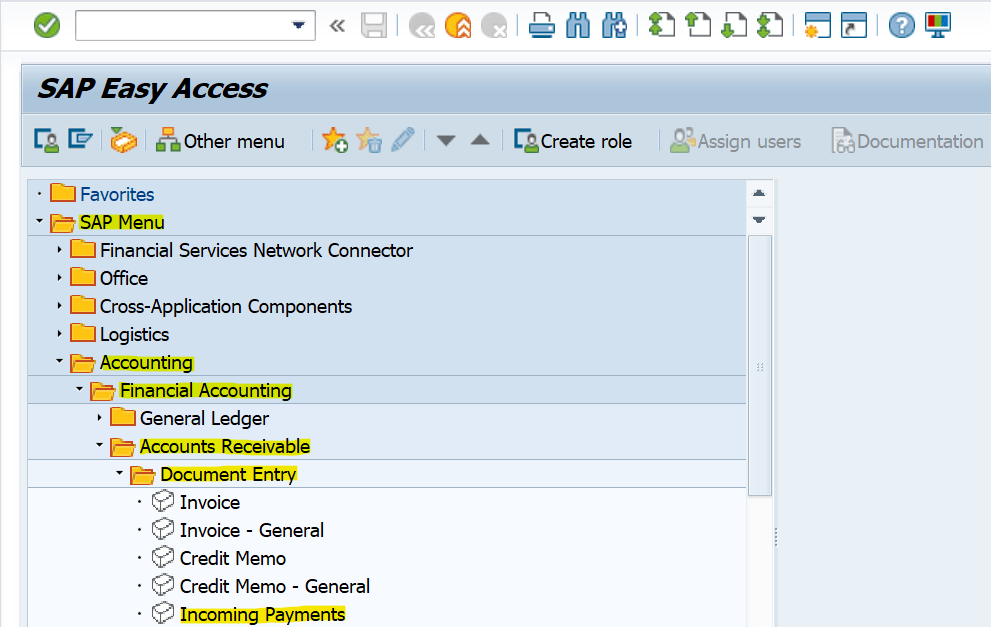The image size is (991, 627).
Task: Click the Delete Favorites star icon
Action: pos(369,140)
